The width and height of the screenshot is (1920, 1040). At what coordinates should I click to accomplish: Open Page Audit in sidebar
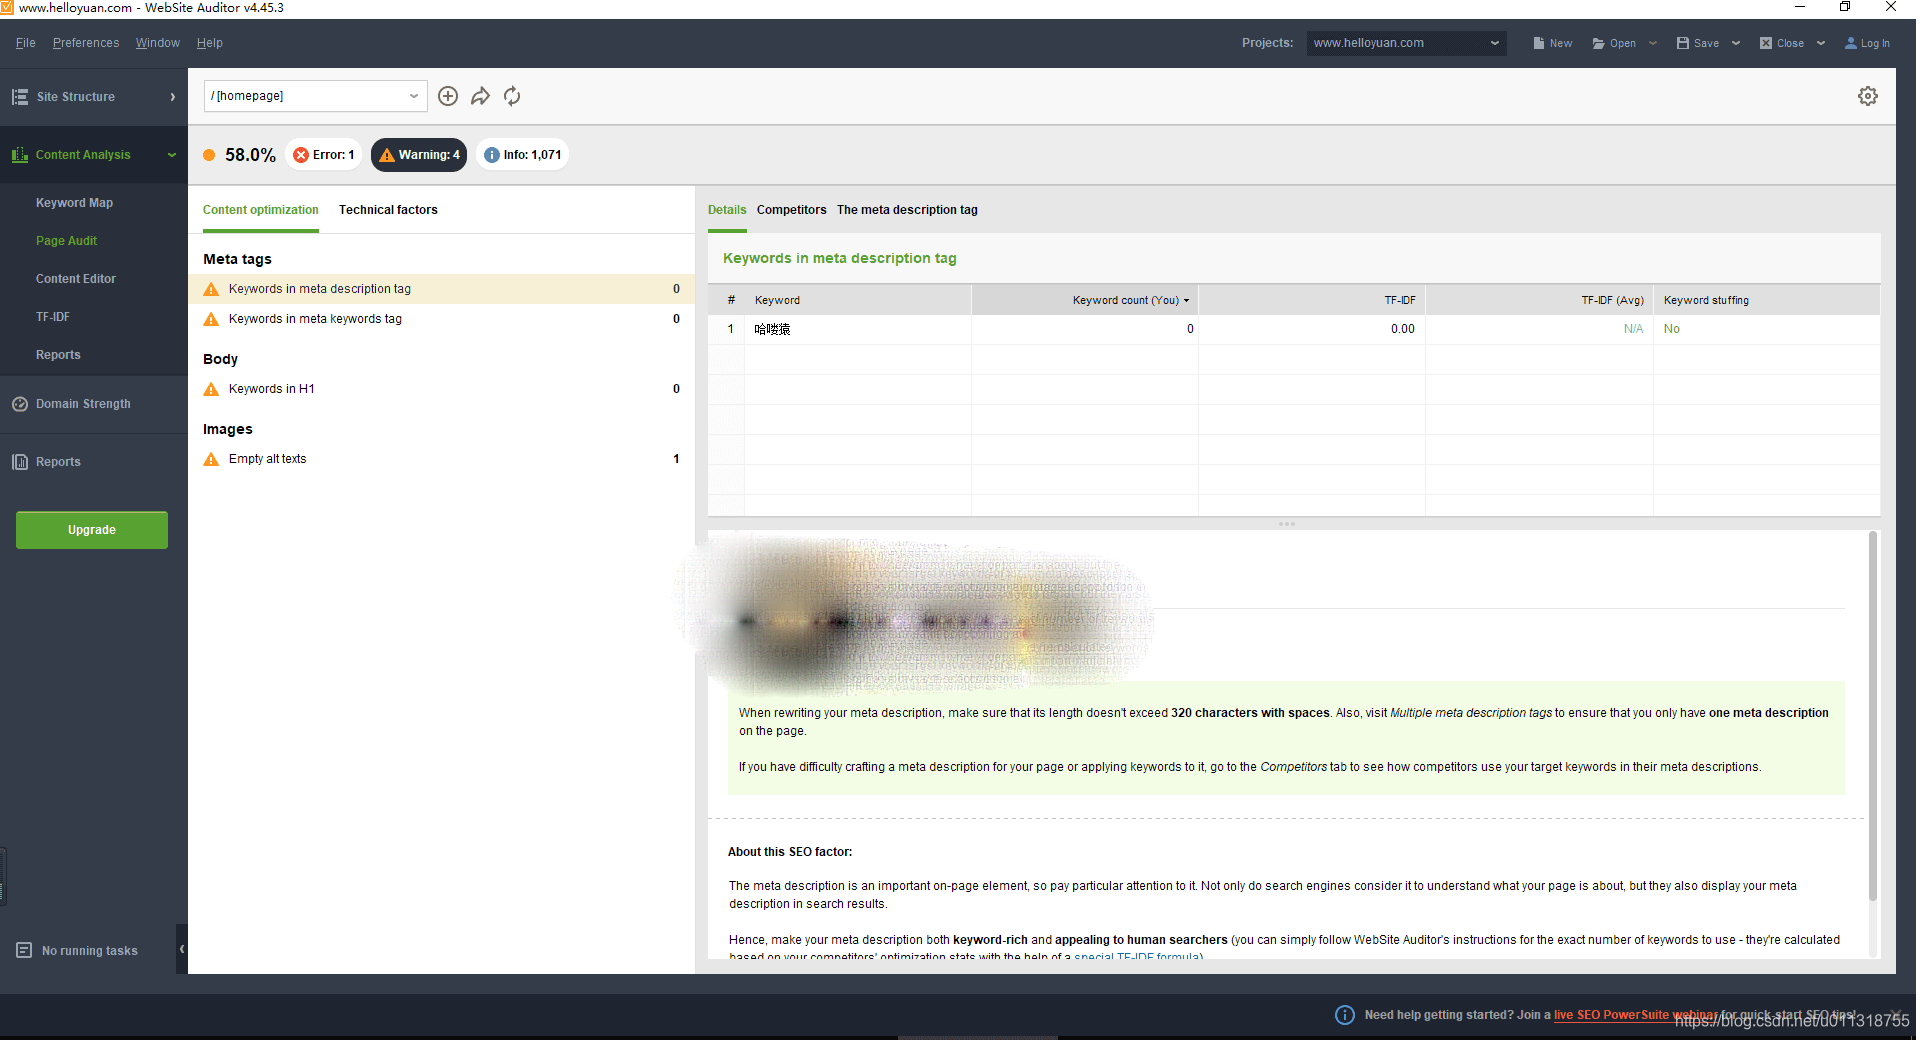pyautogui.click(x=66, y=241)
